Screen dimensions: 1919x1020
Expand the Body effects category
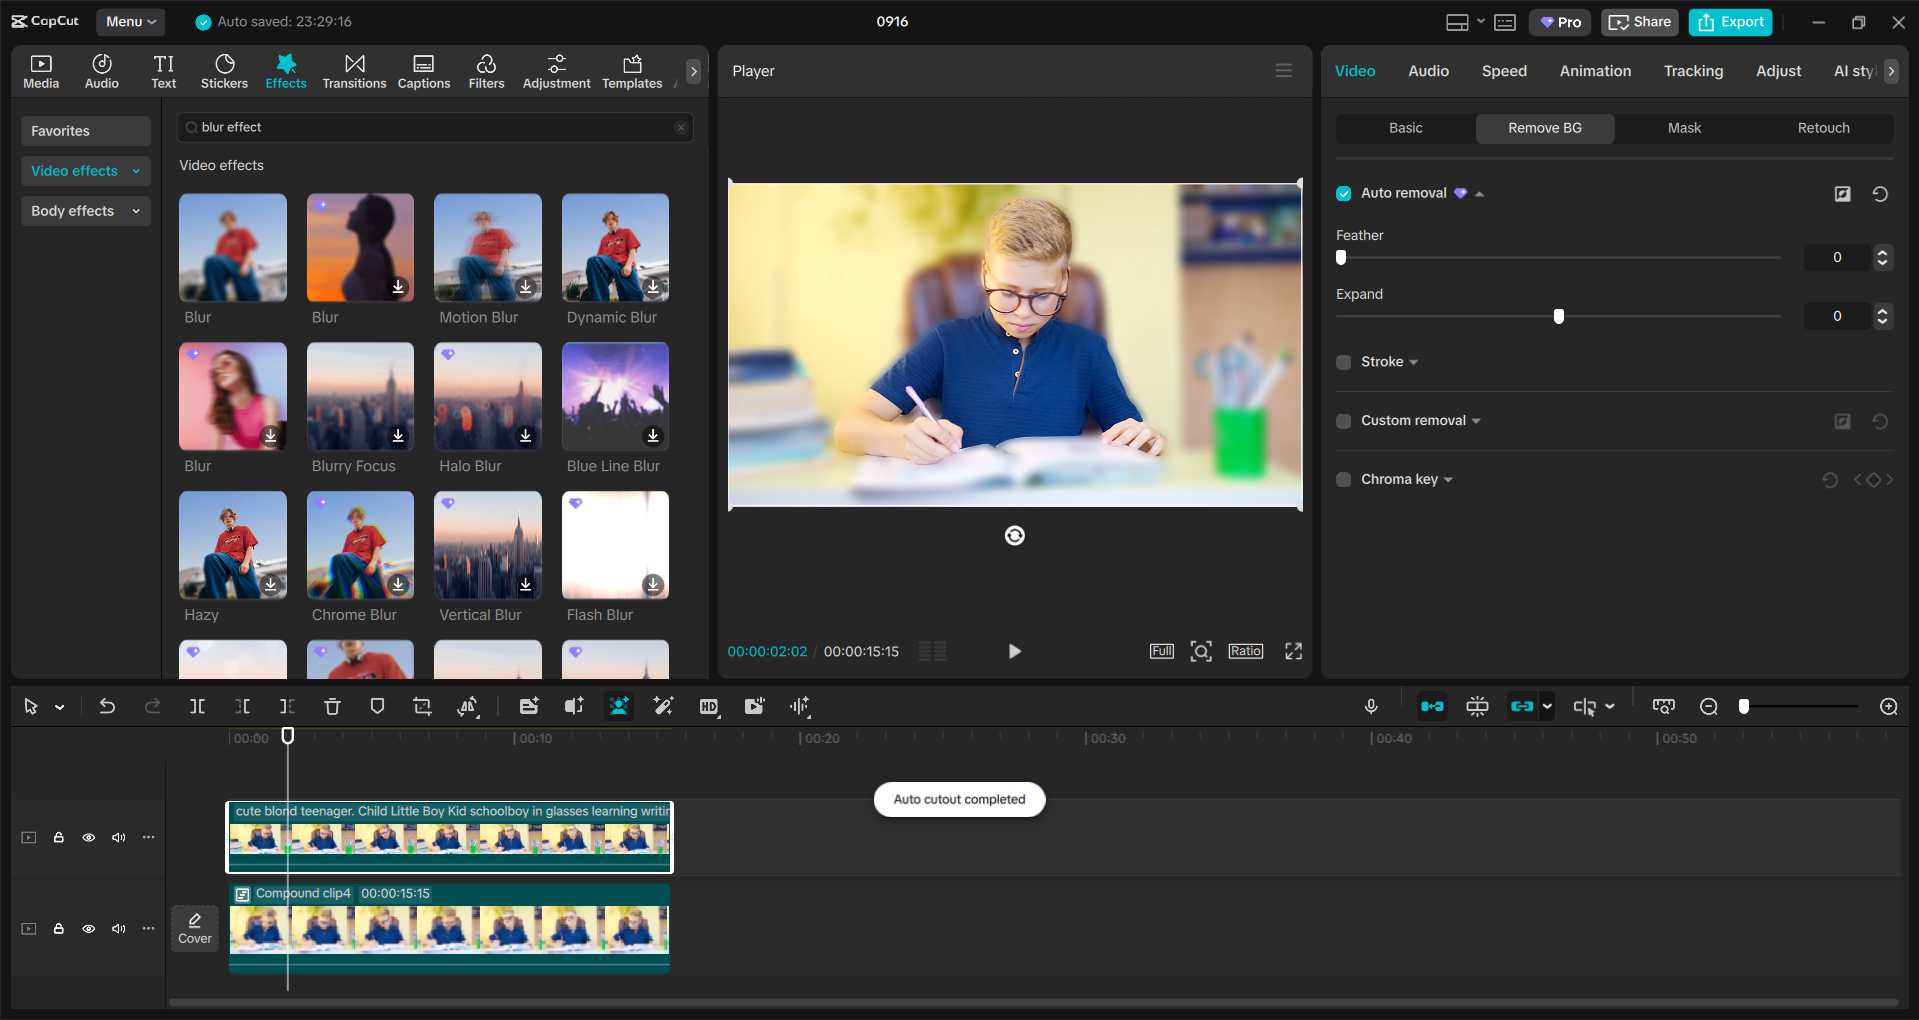[85, 211]
